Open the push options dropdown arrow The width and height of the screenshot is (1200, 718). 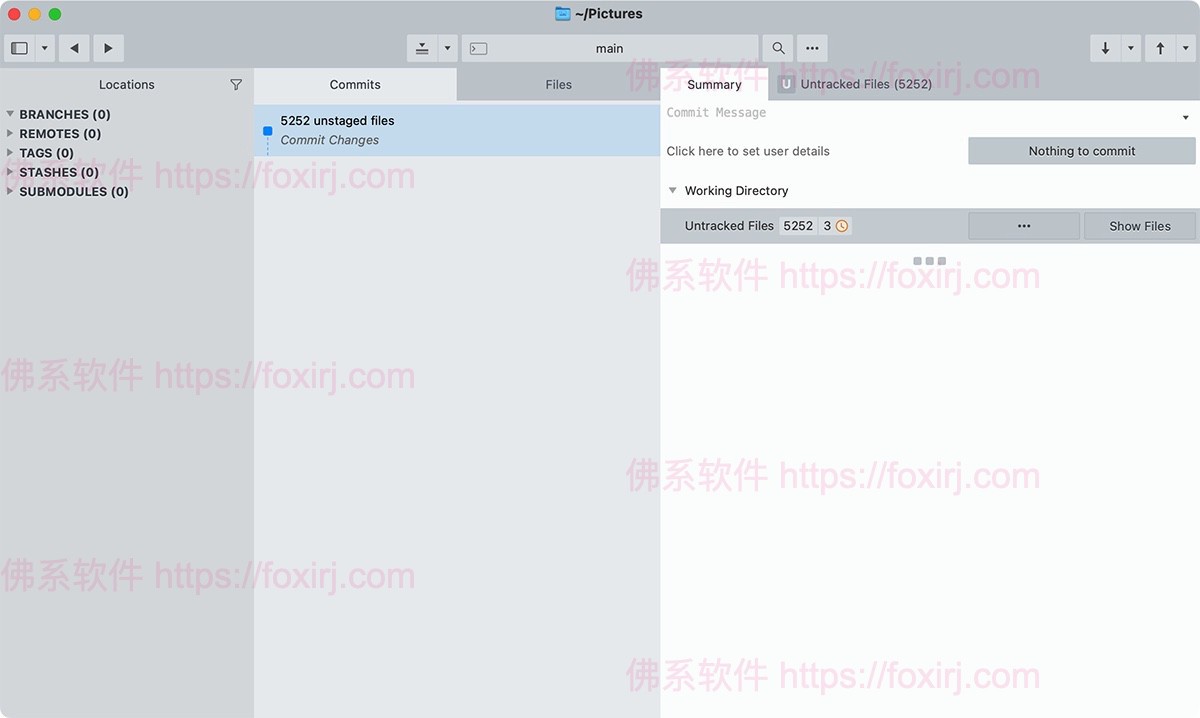[1186, 48]
